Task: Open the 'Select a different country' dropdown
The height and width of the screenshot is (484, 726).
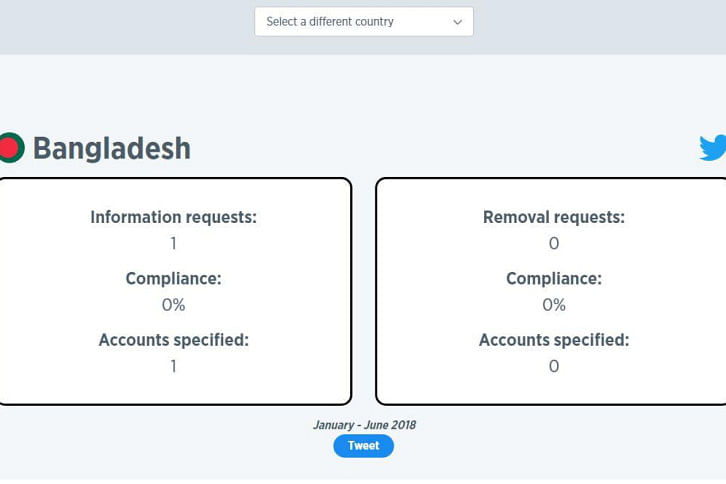Action: tap(363, 21)
